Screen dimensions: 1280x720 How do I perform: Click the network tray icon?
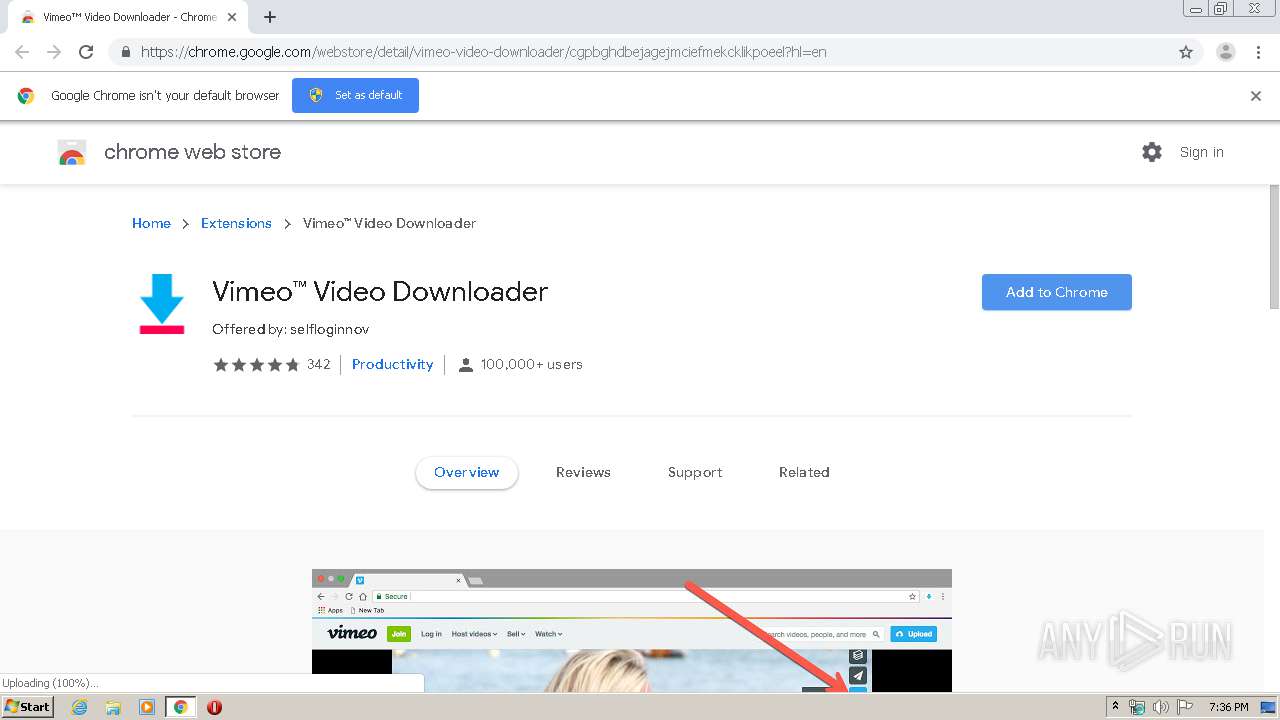pyautogui.click(x=1137, y=707)
